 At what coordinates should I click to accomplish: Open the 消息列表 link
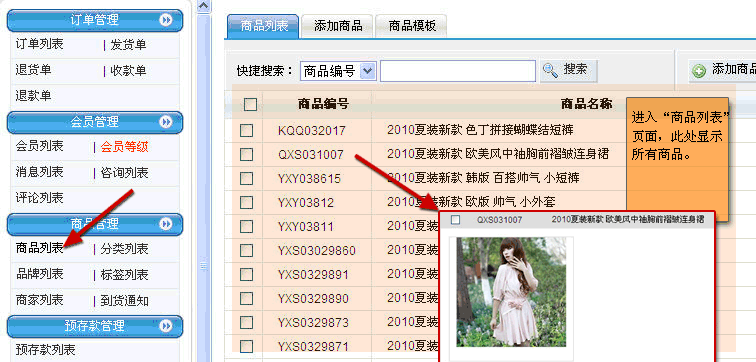tap(40, 172)
